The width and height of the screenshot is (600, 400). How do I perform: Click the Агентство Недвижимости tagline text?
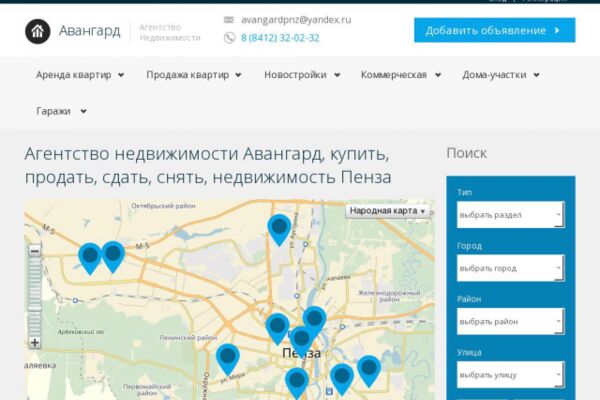(170, 32)
